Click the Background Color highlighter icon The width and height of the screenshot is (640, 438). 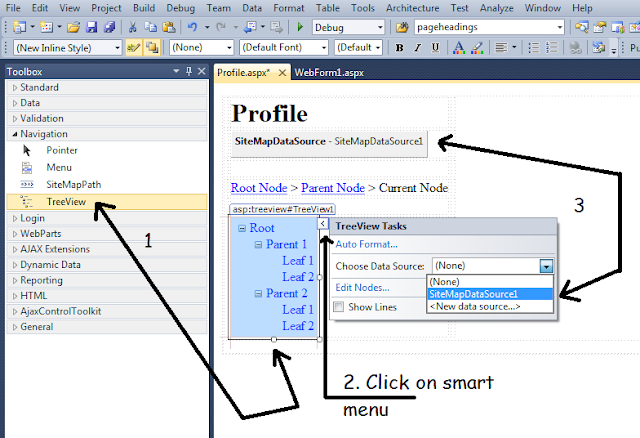477,48
